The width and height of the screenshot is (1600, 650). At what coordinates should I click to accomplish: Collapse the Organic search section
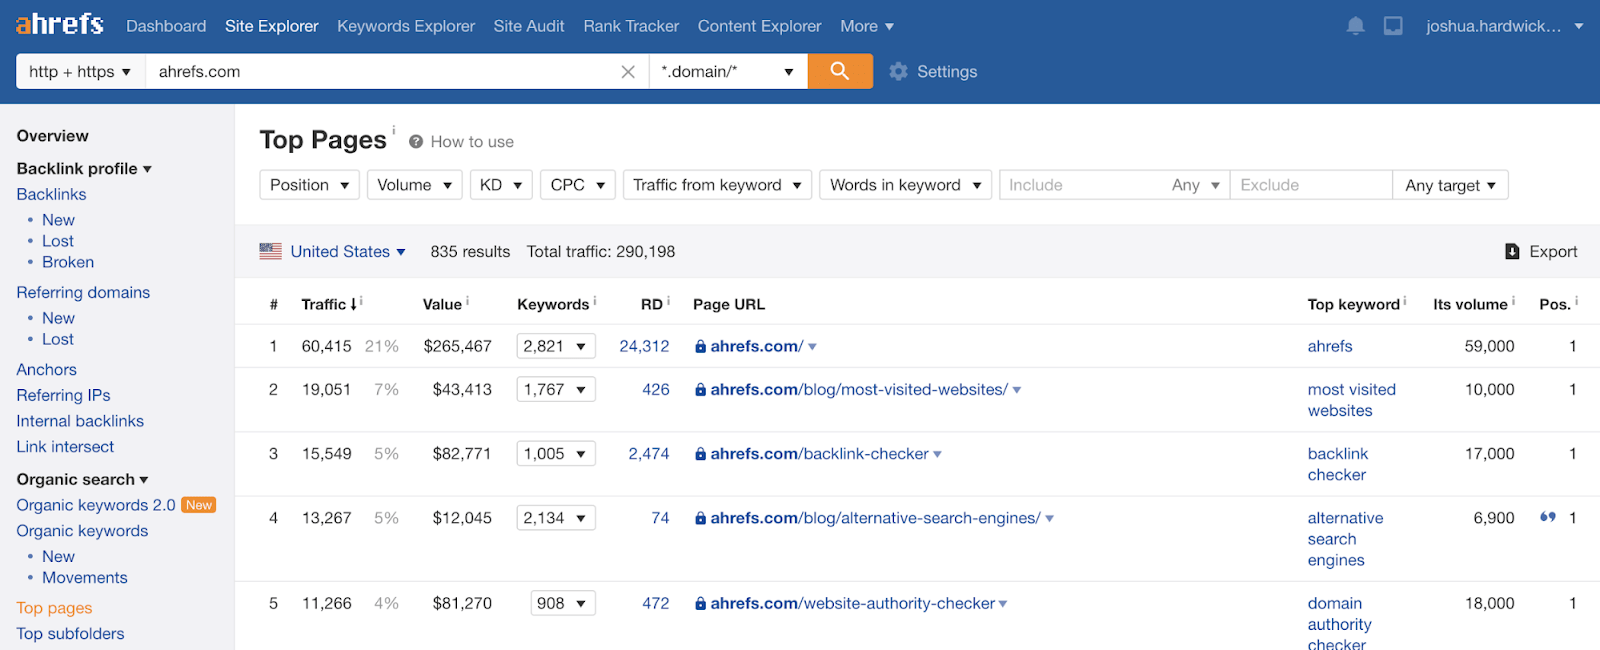pos(82,479)
